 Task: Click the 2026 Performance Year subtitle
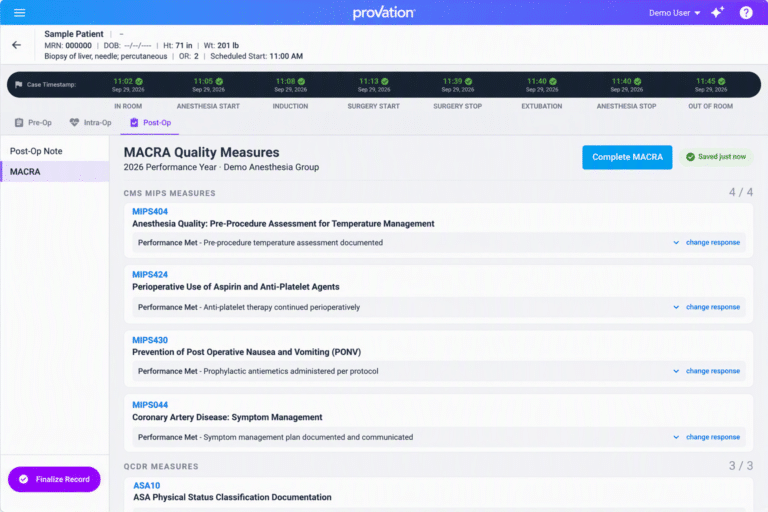coord(221,167)
